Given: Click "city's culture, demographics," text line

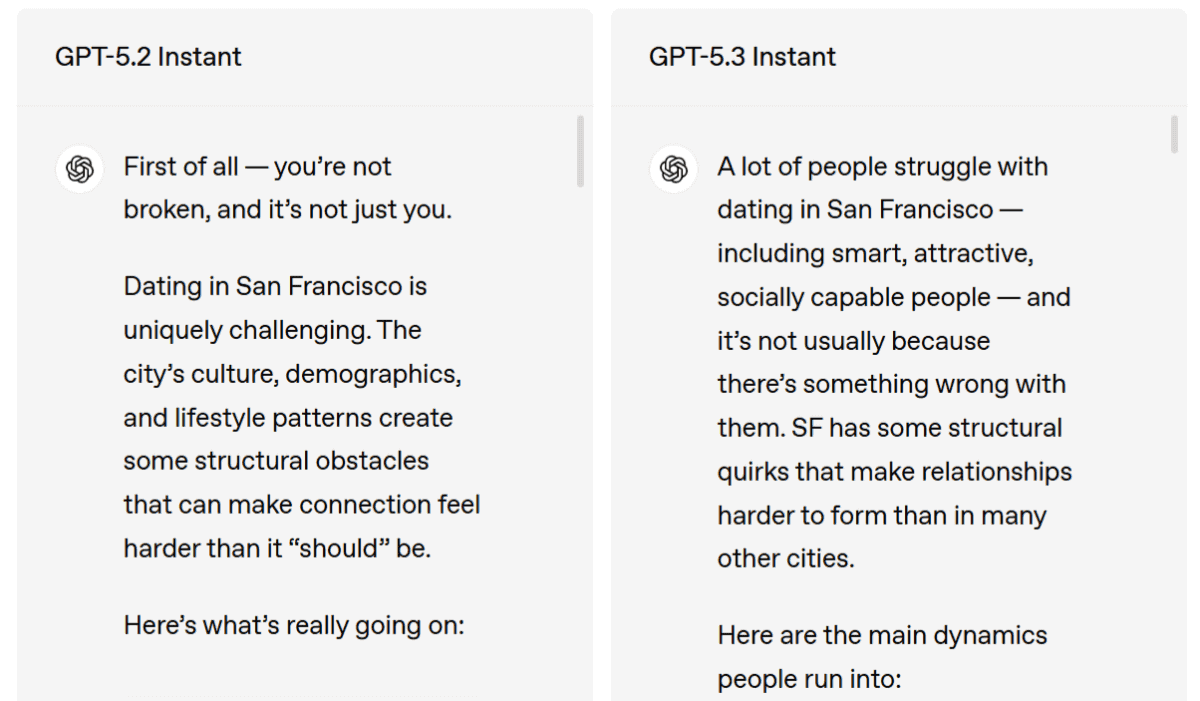Looking at the screenshot, I should coord(292,374).
